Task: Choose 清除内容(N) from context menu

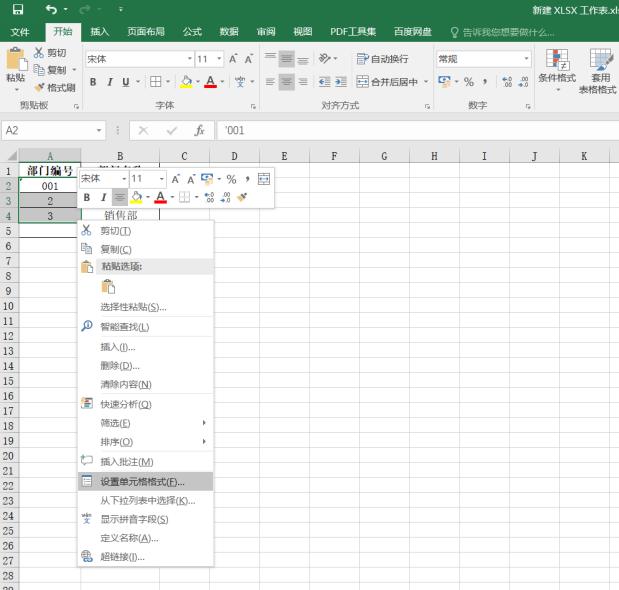Action: click(145, 384)
